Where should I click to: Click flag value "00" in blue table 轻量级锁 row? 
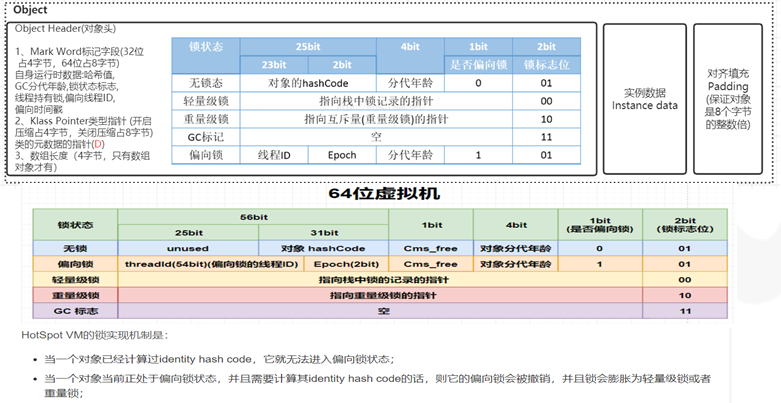546,101
